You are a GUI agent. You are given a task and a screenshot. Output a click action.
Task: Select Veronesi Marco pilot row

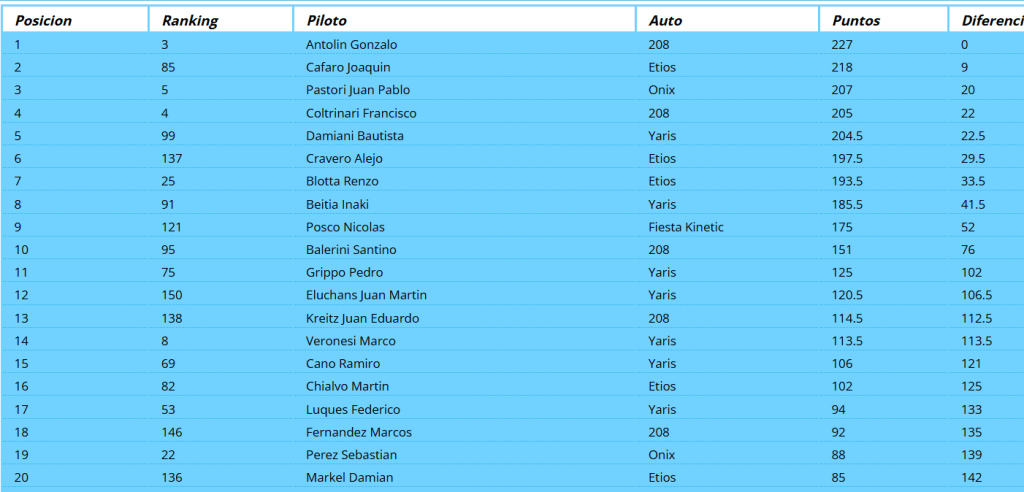pyautogui.click(x=350, y=341)
